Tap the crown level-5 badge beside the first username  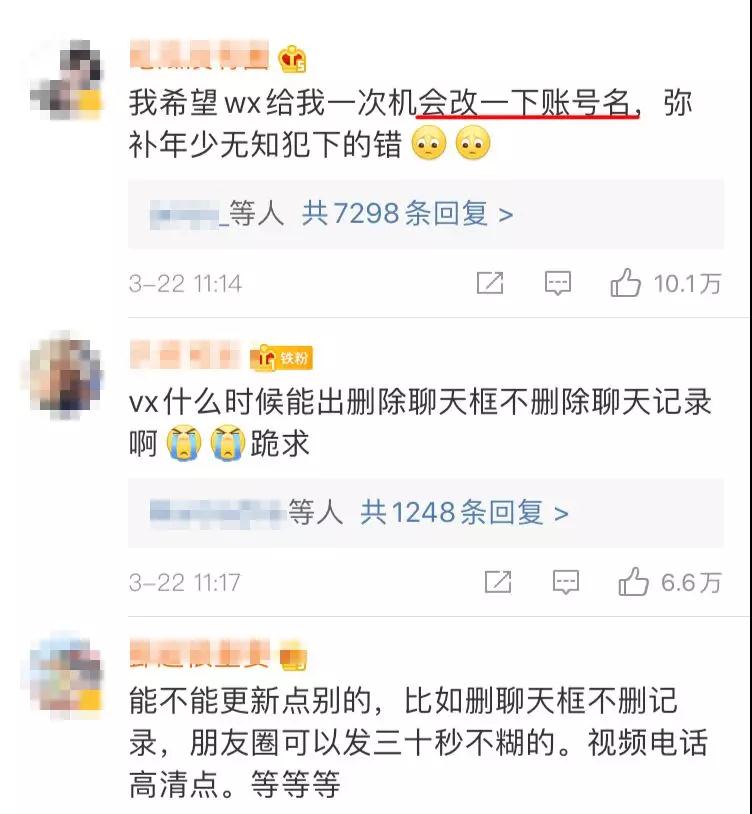[x=292, y=59]
